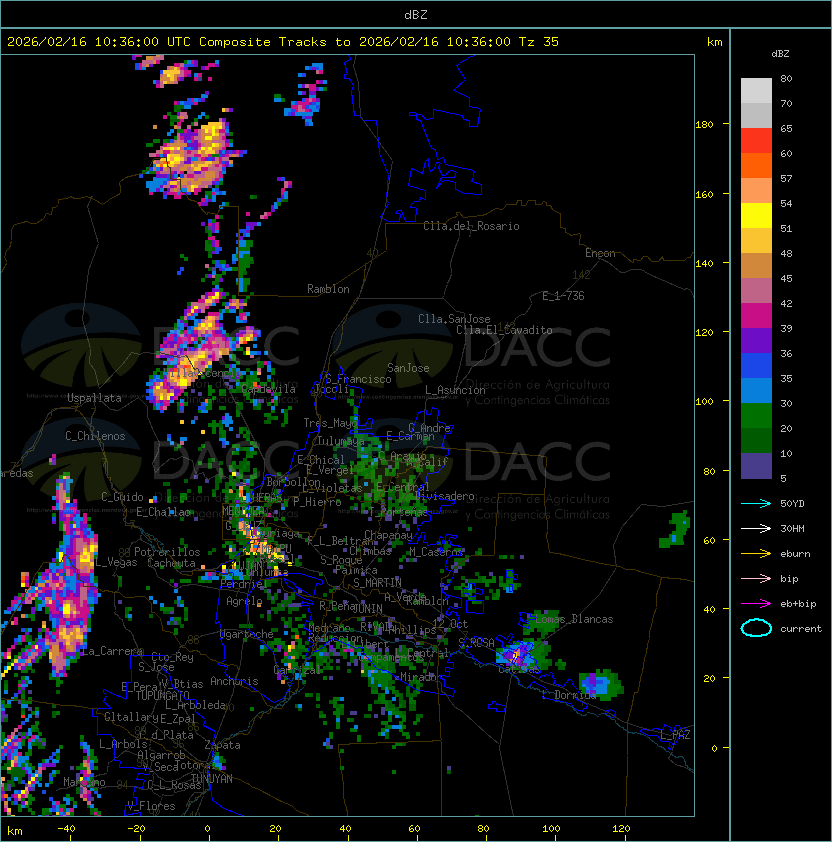This screenshot has height=842, width=832.
Task: Click the light orange 54-57 dBZ swatch
Action: (x=756, y=191)
